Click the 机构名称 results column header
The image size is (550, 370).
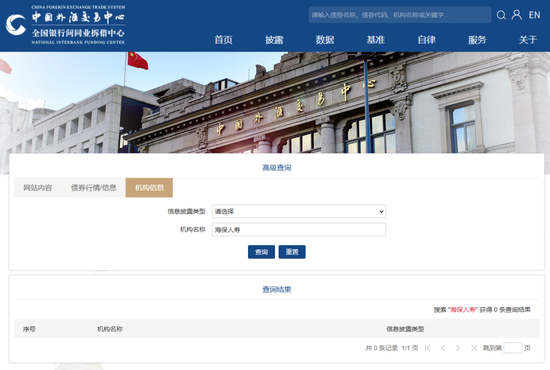tap(110, 329)
